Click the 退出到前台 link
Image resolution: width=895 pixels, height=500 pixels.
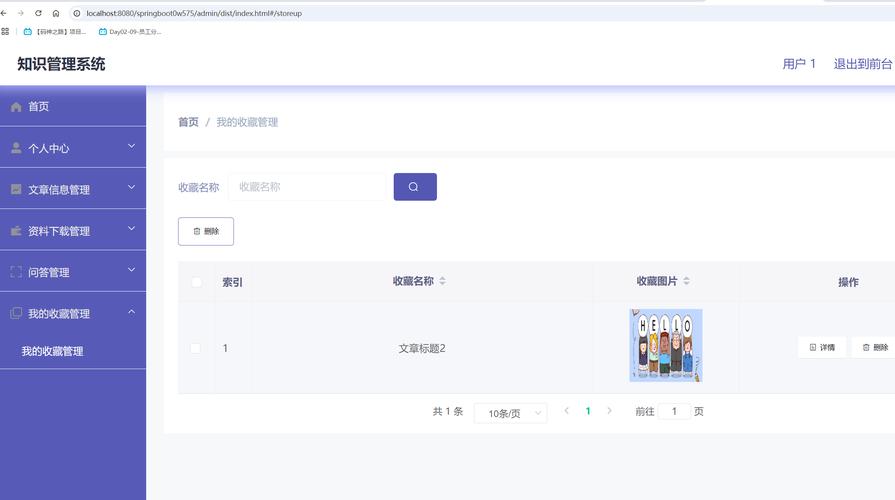[863, 64]
